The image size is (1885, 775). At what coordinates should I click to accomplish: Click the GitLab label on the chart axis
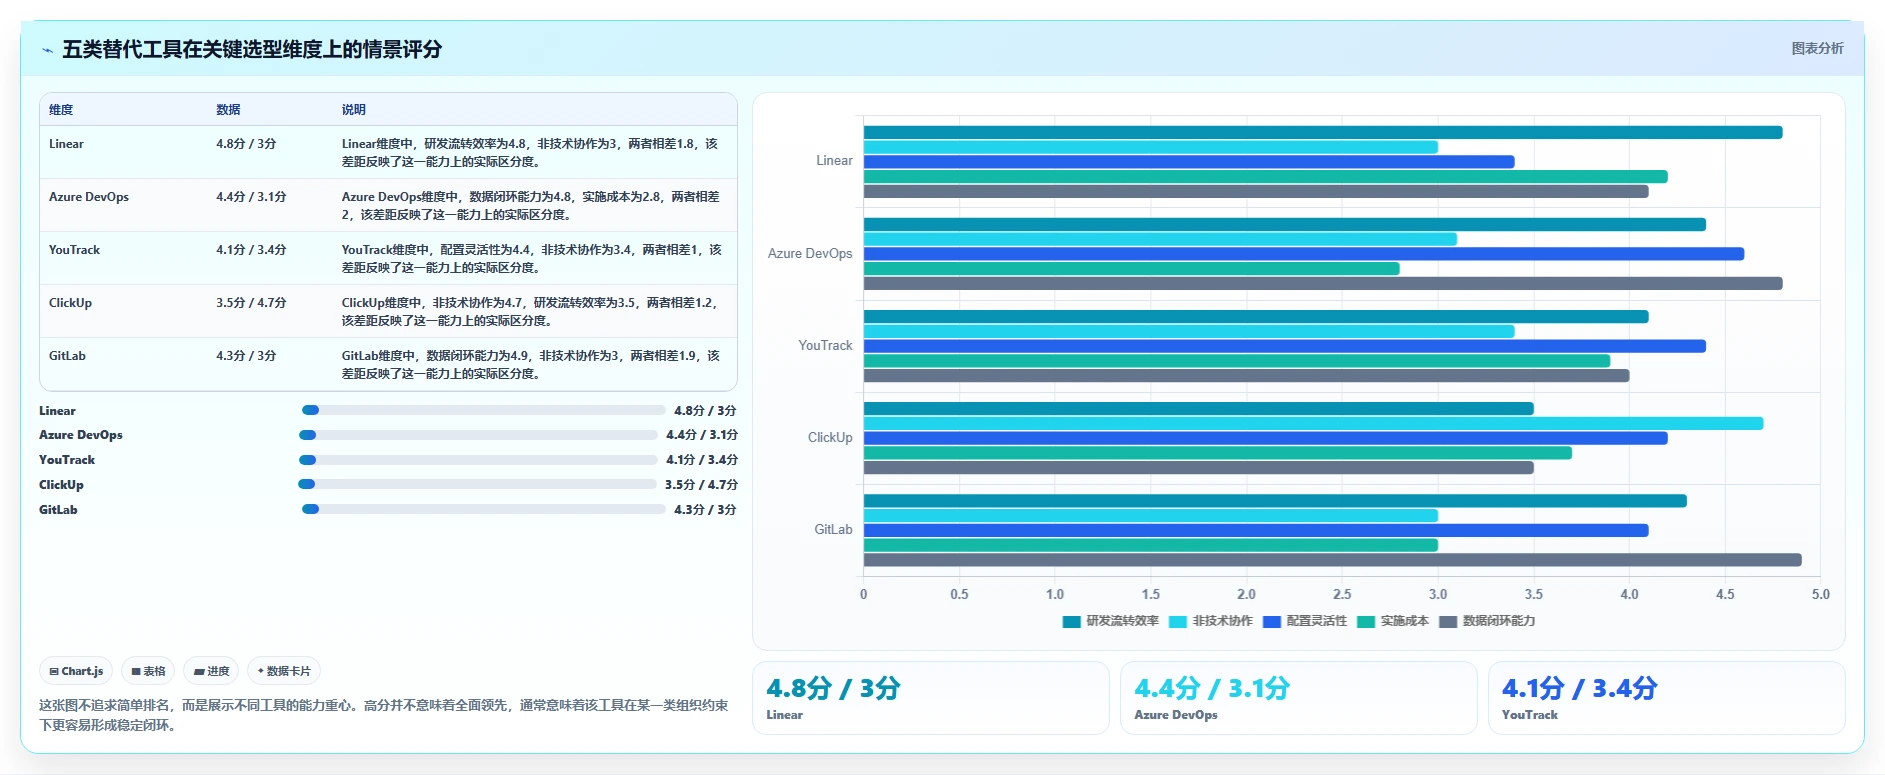[833, 530]
